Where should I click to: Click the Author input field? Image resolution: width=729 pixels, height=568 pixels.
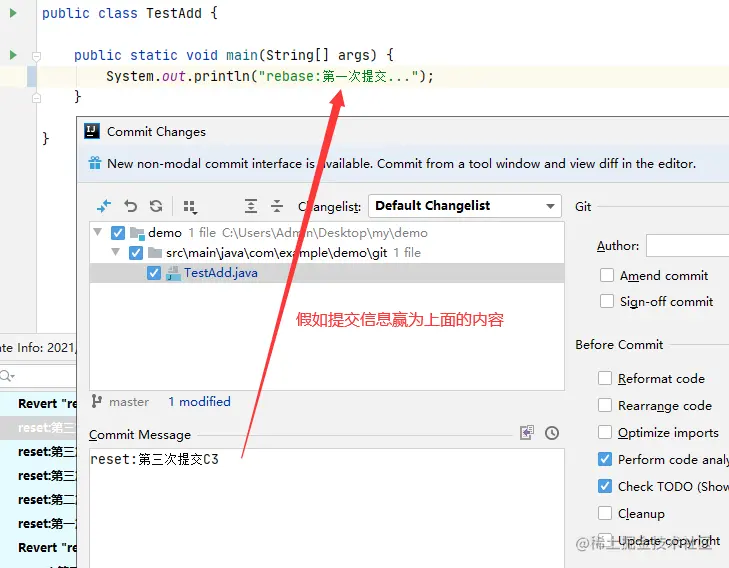[687, 245]
